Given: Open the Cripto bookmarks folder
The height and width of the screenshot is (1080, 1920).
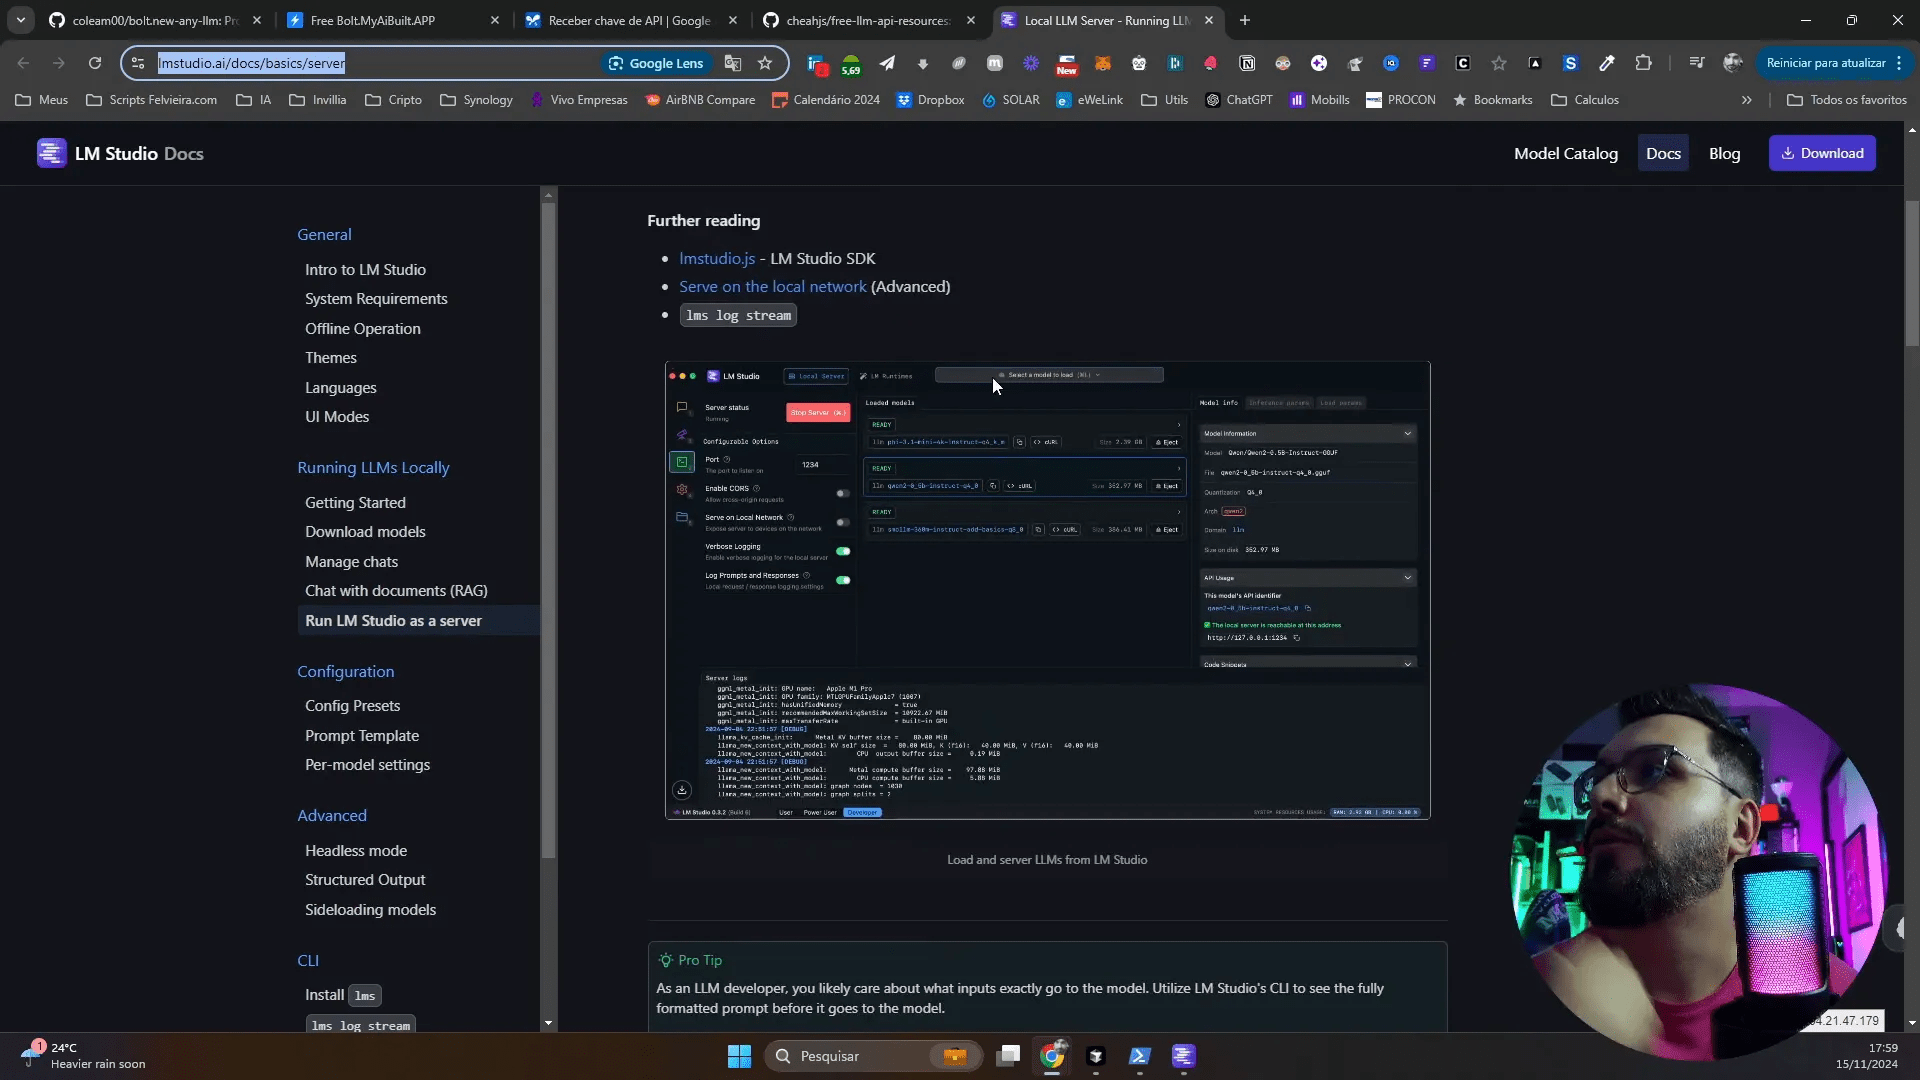Looking at the screenshot, I should 393,100.
